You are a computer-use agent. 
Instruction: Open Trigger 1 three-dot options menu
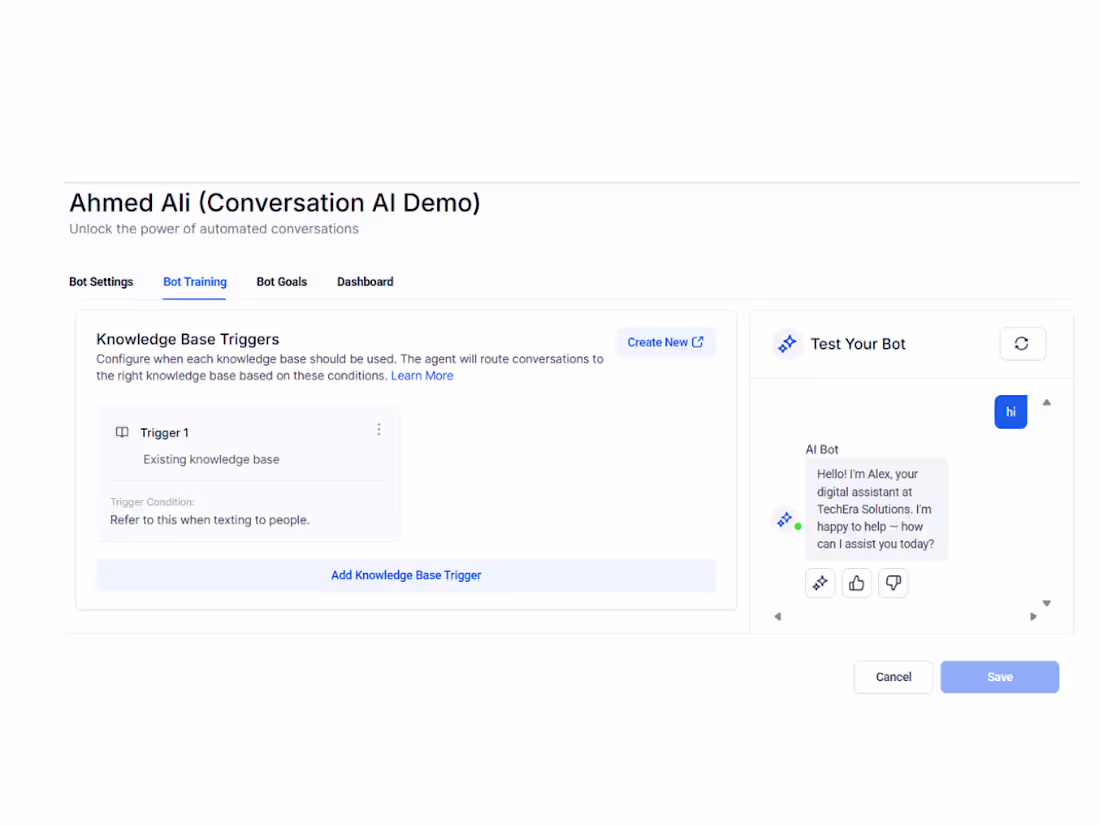[379, 429]
